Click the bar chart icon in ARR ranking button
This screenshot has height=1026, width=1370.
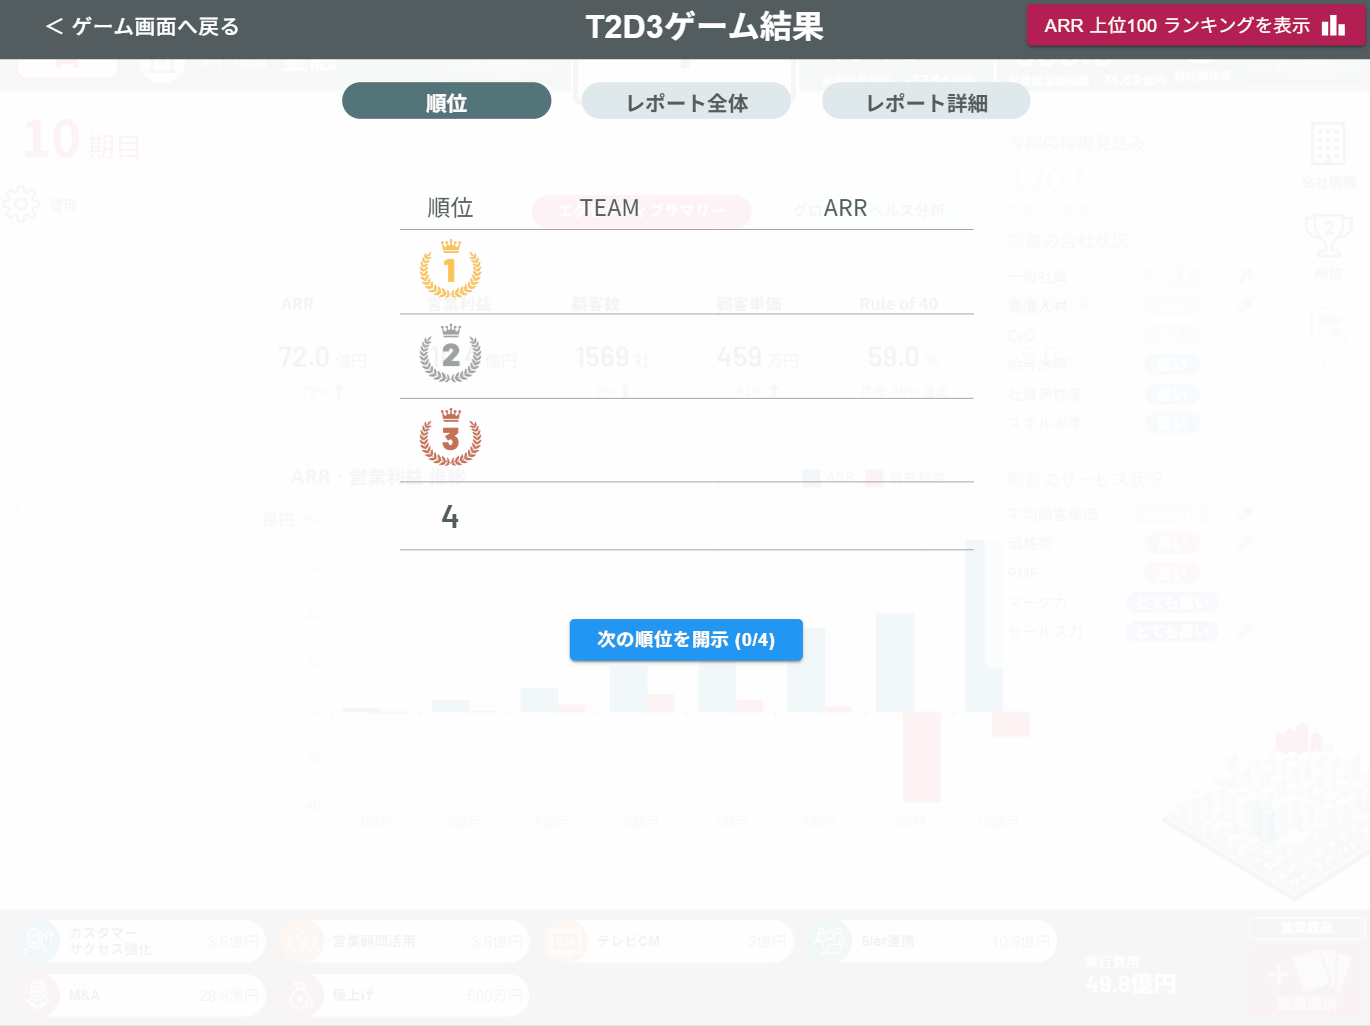(x=1333, y=26)
